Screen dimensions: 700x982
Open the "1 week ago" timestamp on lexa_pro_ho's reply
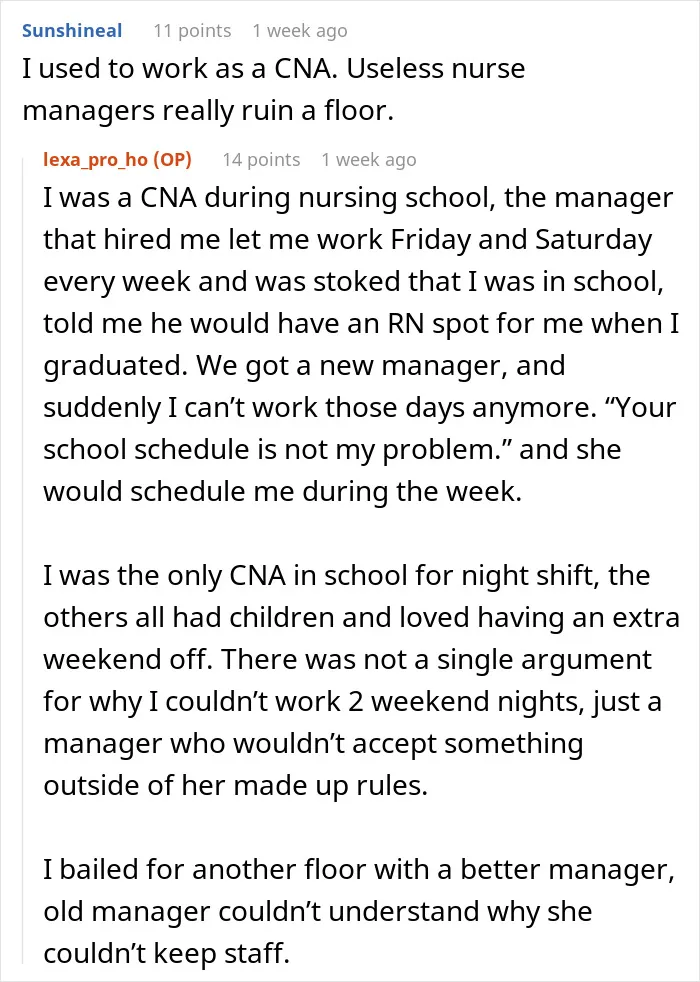click(369, 160)
